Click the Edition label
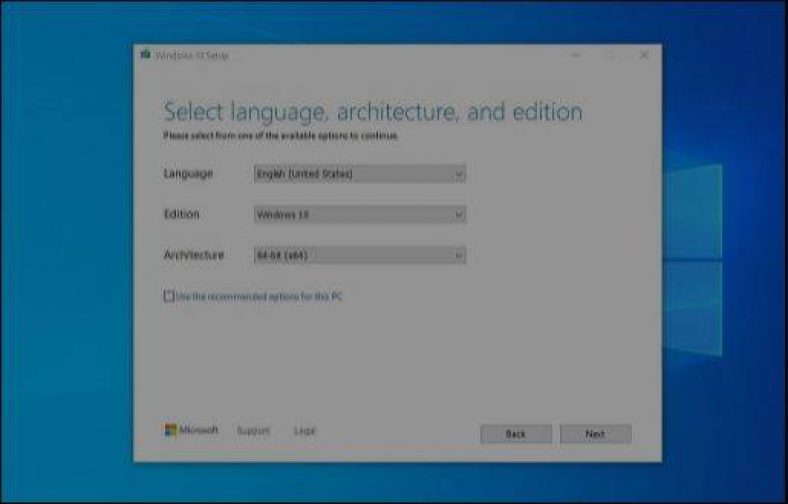Viewport: 788px width, 504px height. (181, 214)
